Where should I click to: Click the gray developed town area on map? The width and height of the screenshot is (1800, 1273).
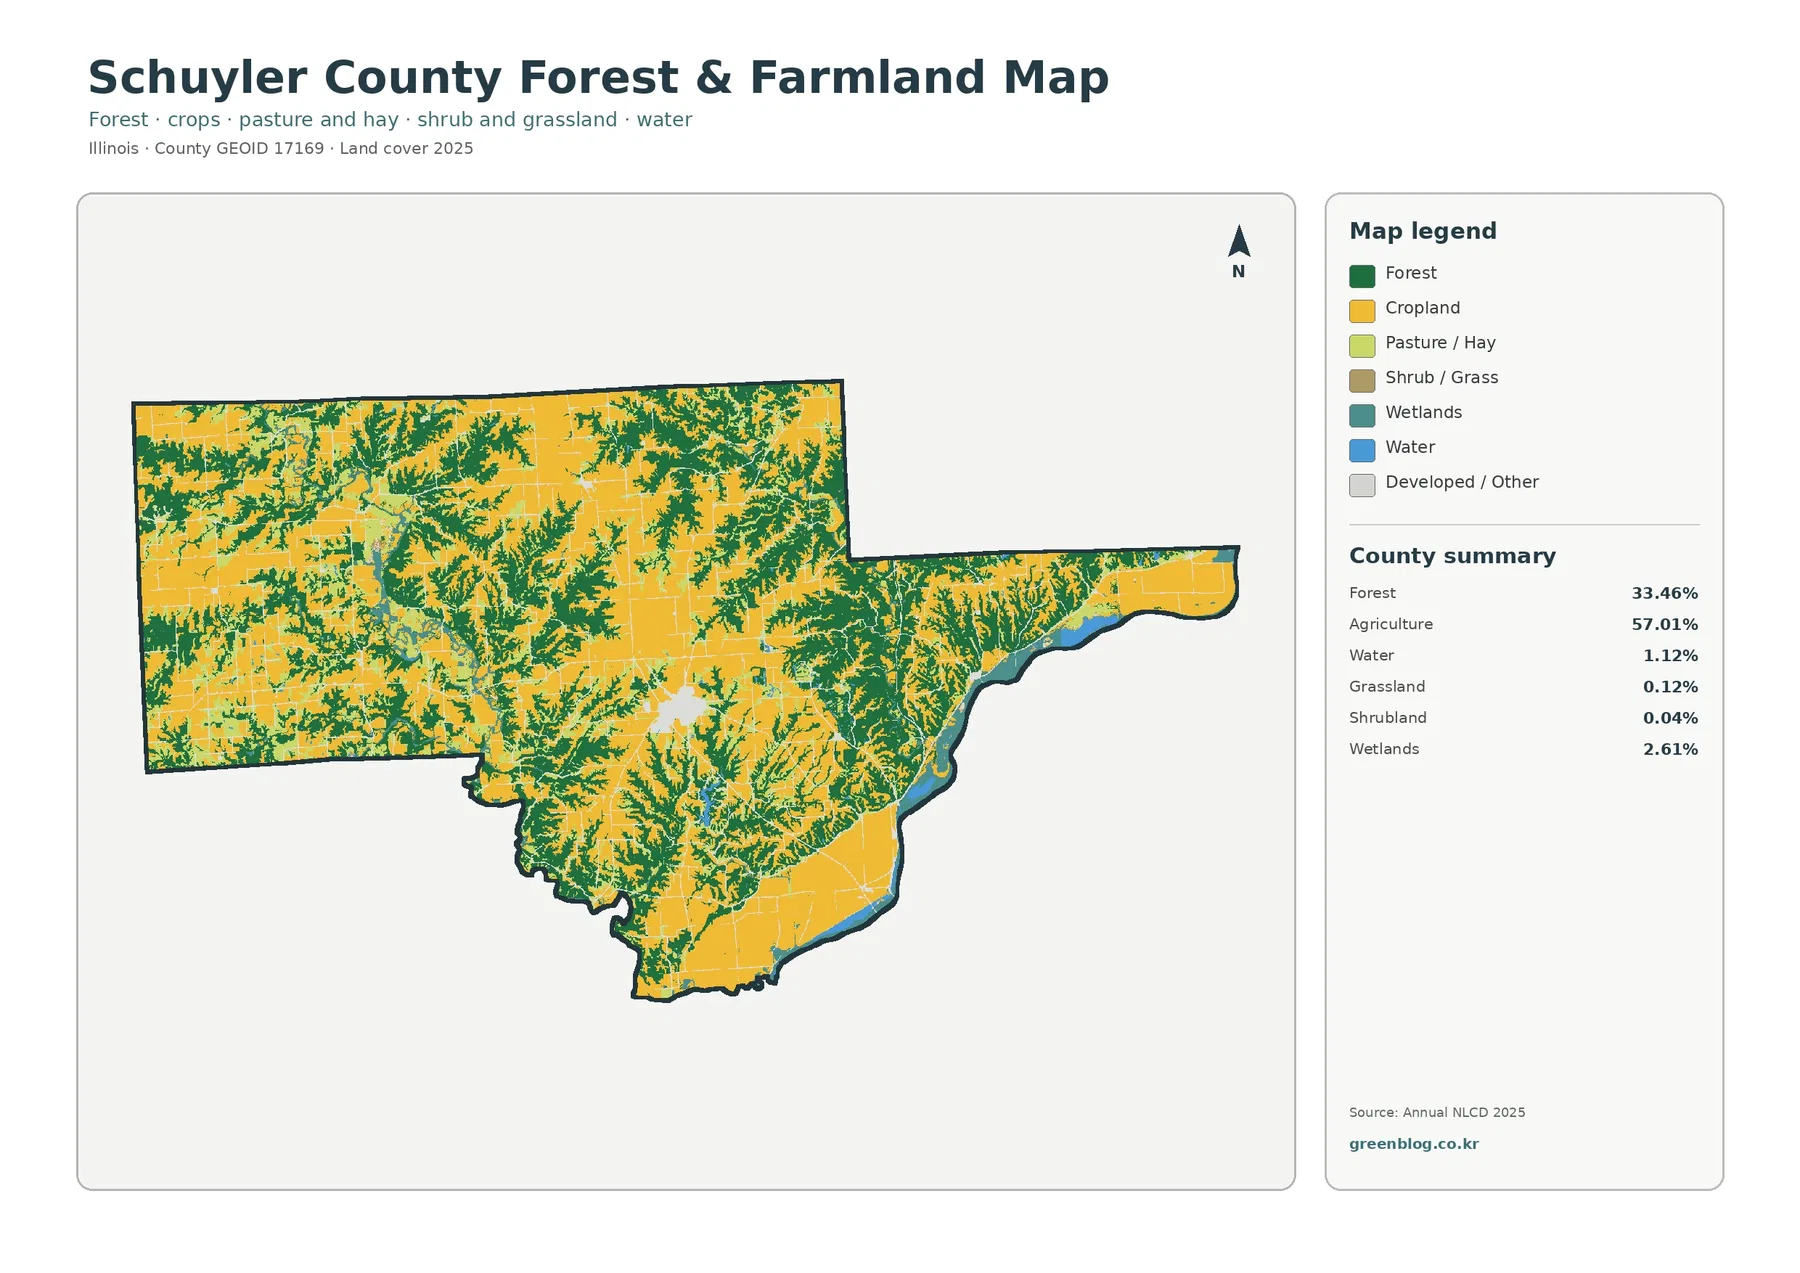pyautogui.click(x=680, y=708)
